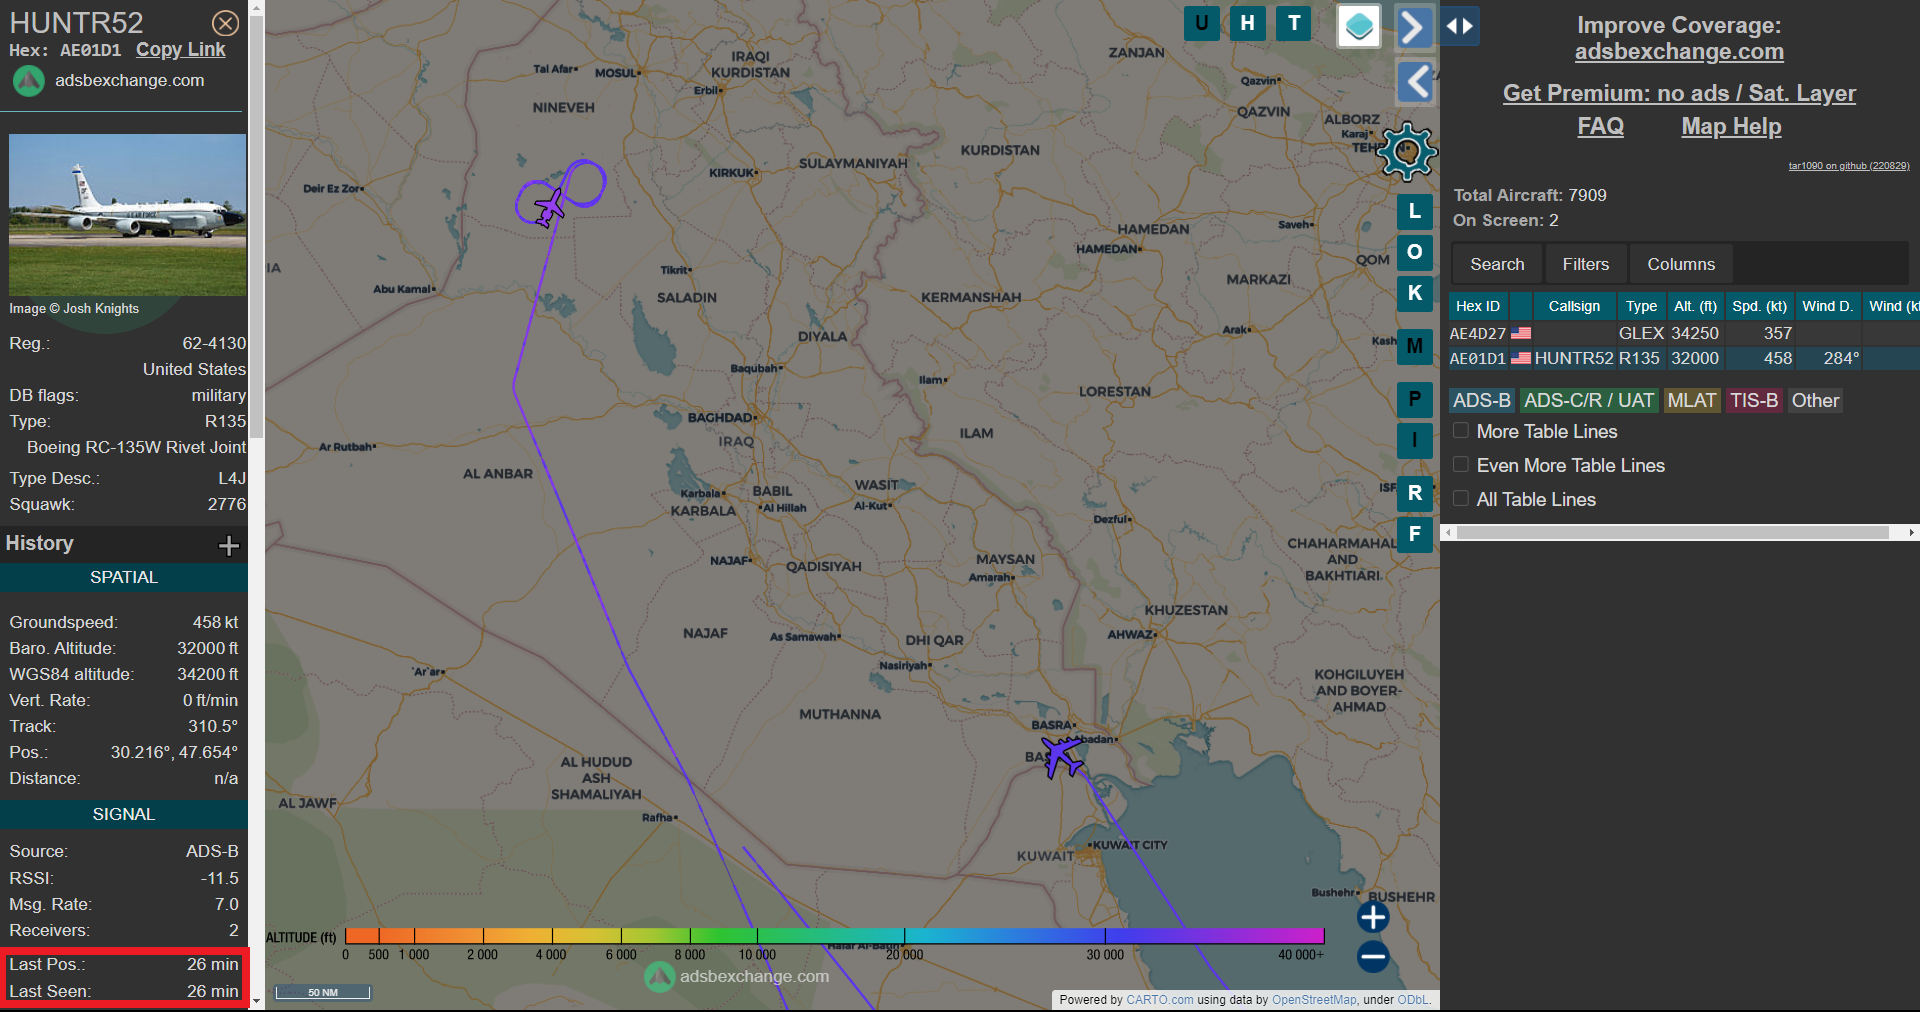
Task: Open adsbexchange.com coverage link
Action: point(1679,52)
